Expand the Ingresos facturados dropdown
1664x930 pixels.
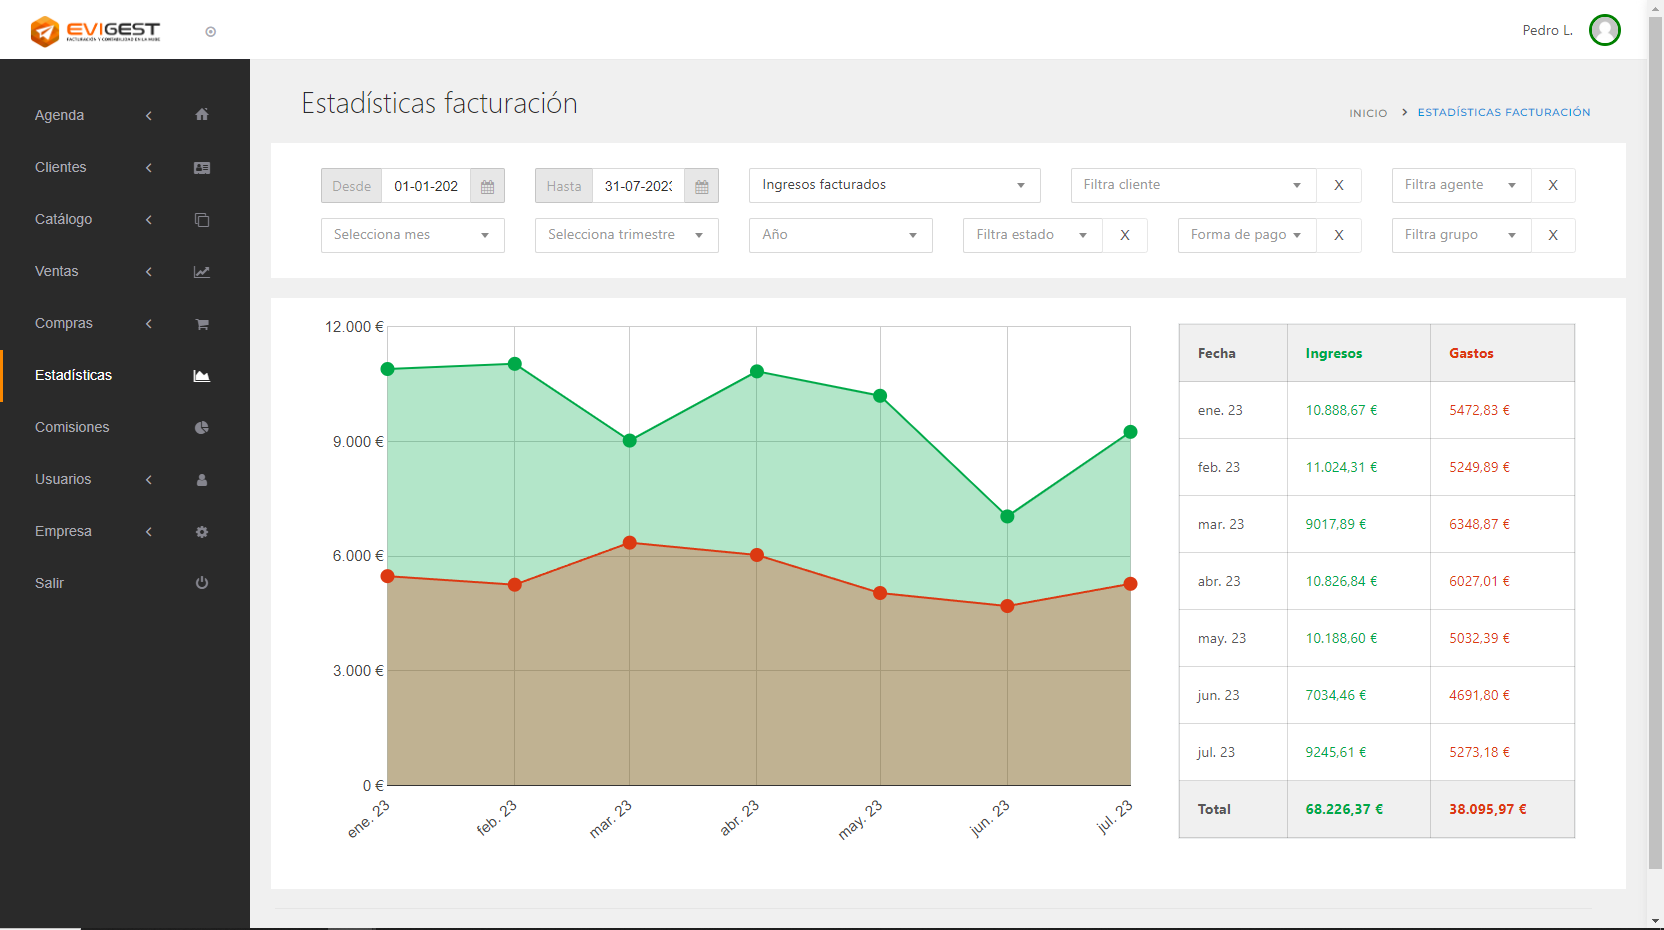(894, 185)
